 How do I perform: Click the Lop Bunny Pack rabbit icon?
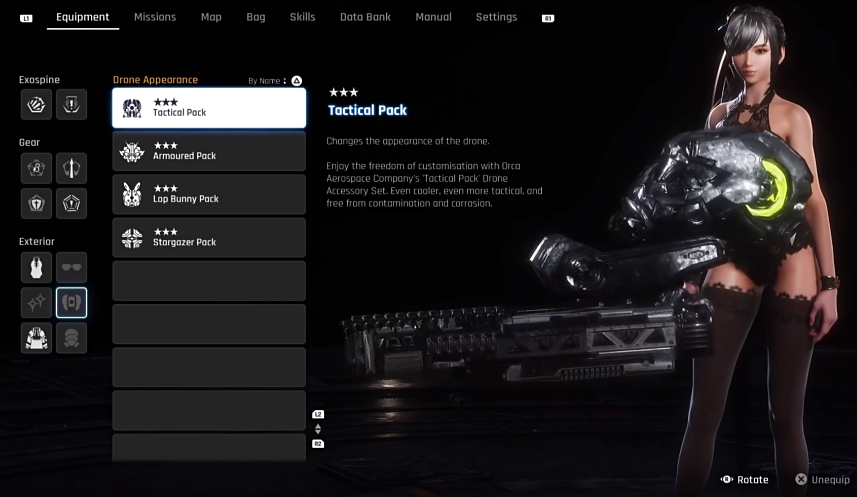pos(132,195)
